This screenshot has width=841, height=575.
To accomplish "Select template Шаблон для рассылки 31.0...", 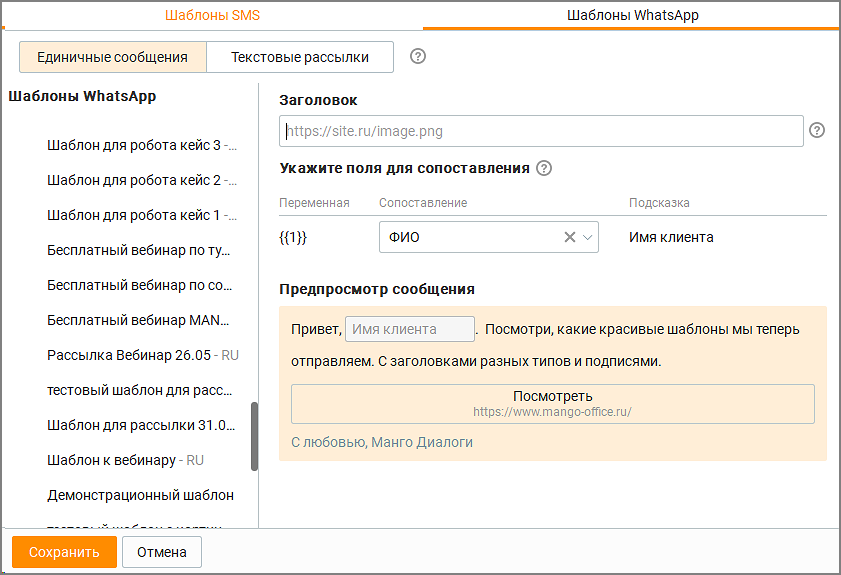I will click(x=141, y=425).
